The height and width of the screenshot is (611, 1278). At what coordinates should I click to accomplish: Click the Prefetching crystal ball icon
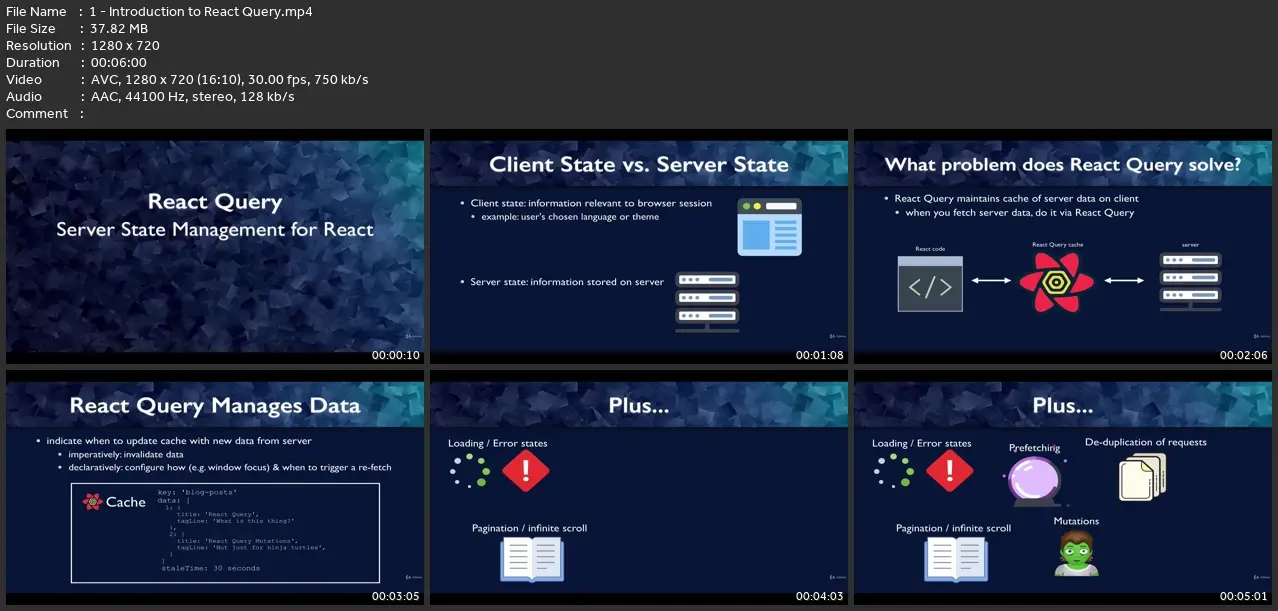pos(1035,482)
